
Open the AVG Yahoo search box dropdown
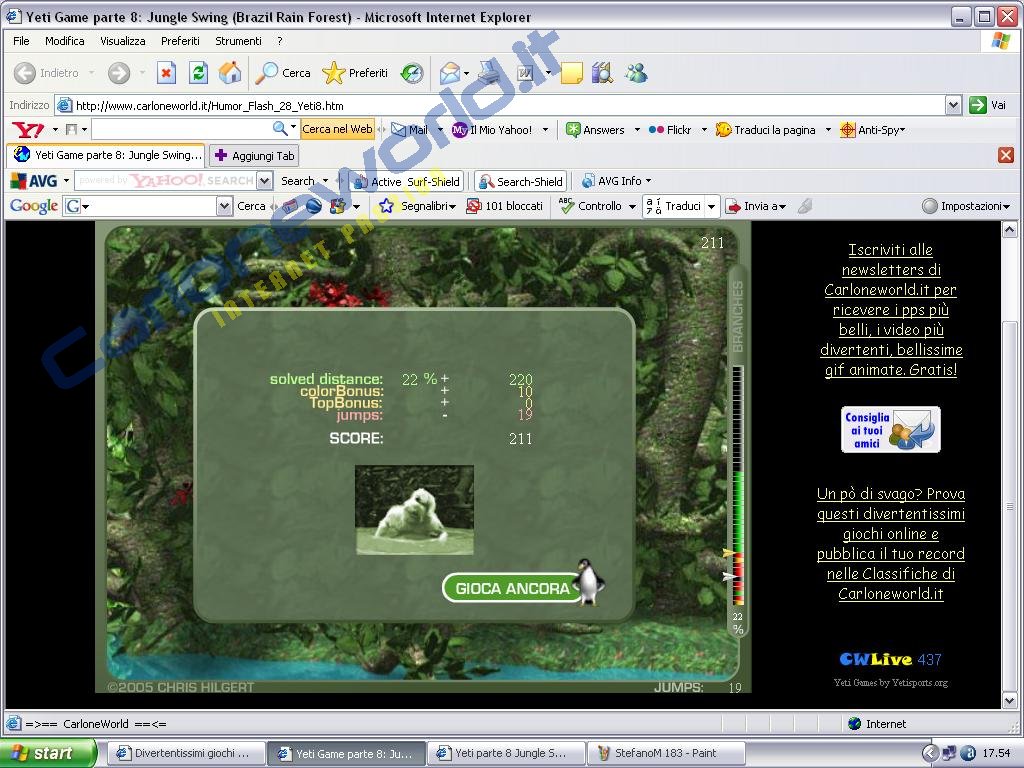tap(264, 181)
